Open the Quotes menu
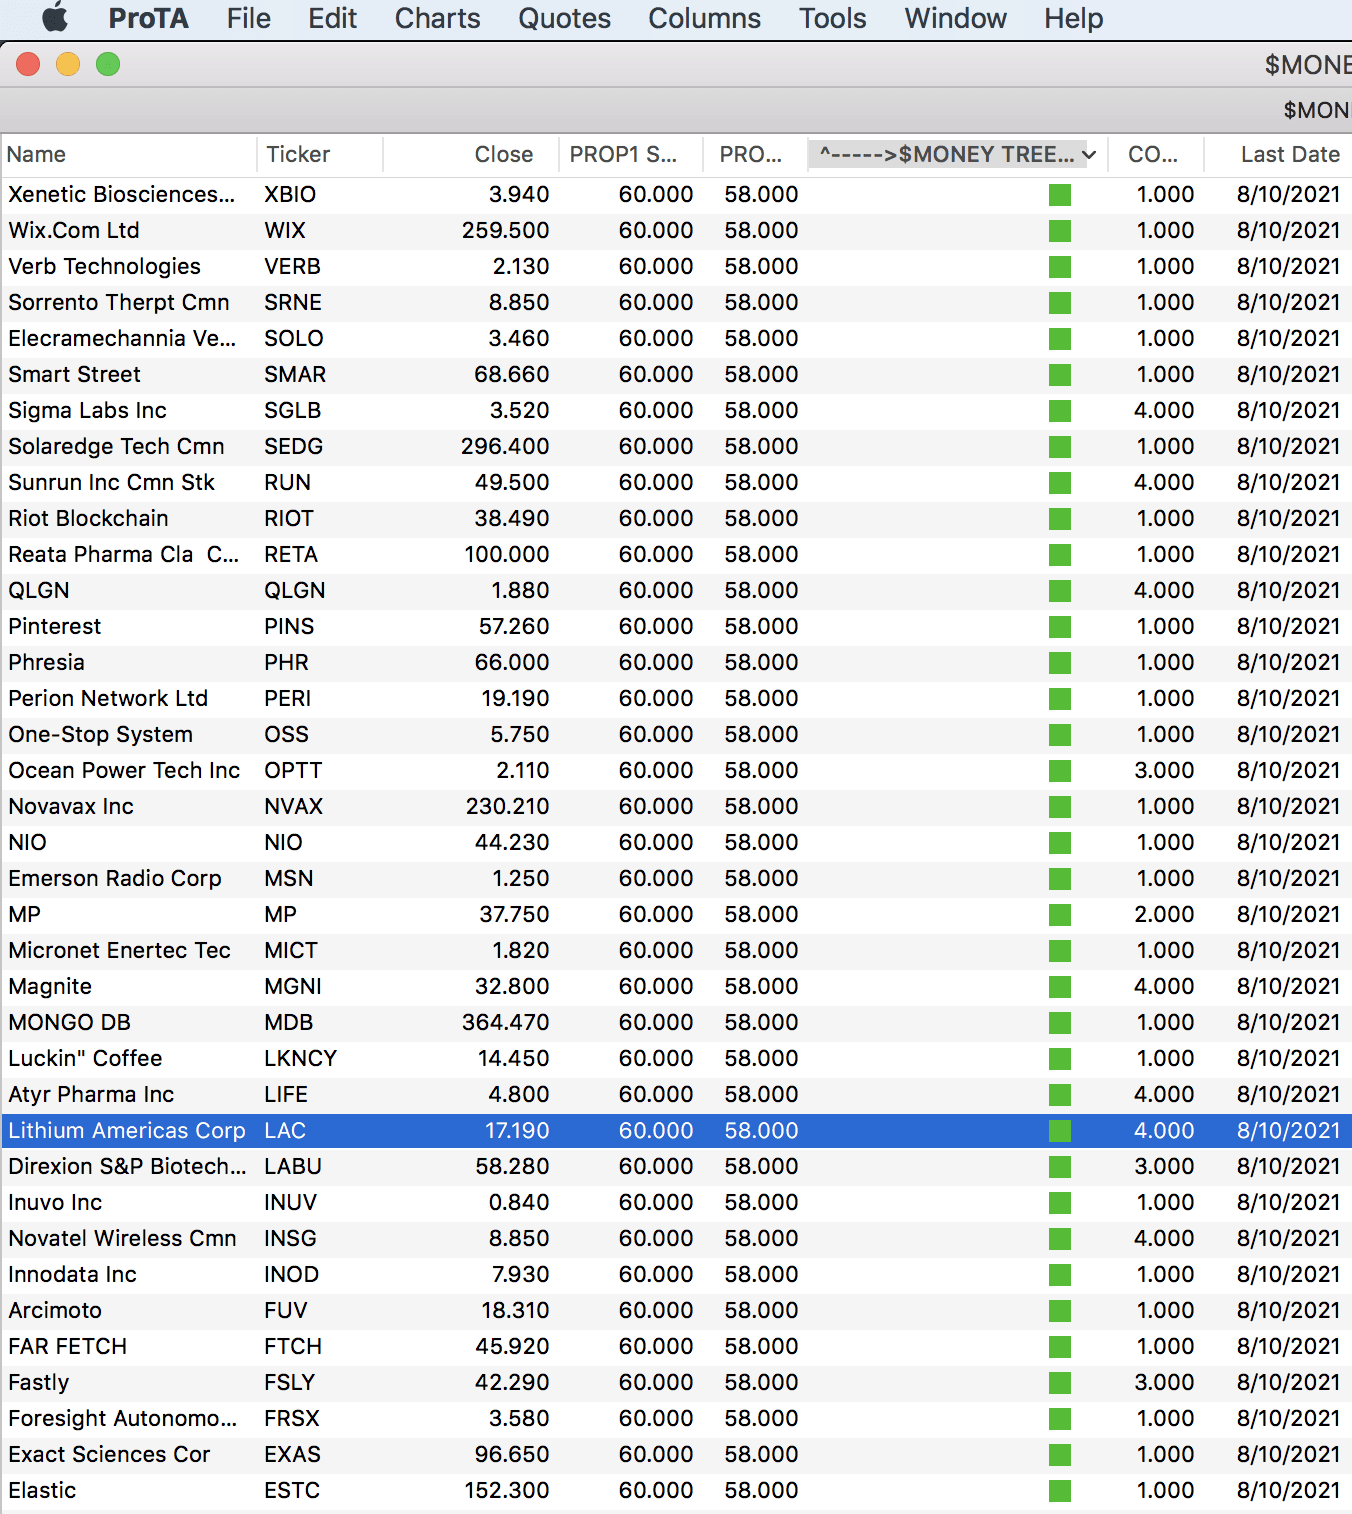This screenshot has height=1514, width=1352. tap(564, 18)
